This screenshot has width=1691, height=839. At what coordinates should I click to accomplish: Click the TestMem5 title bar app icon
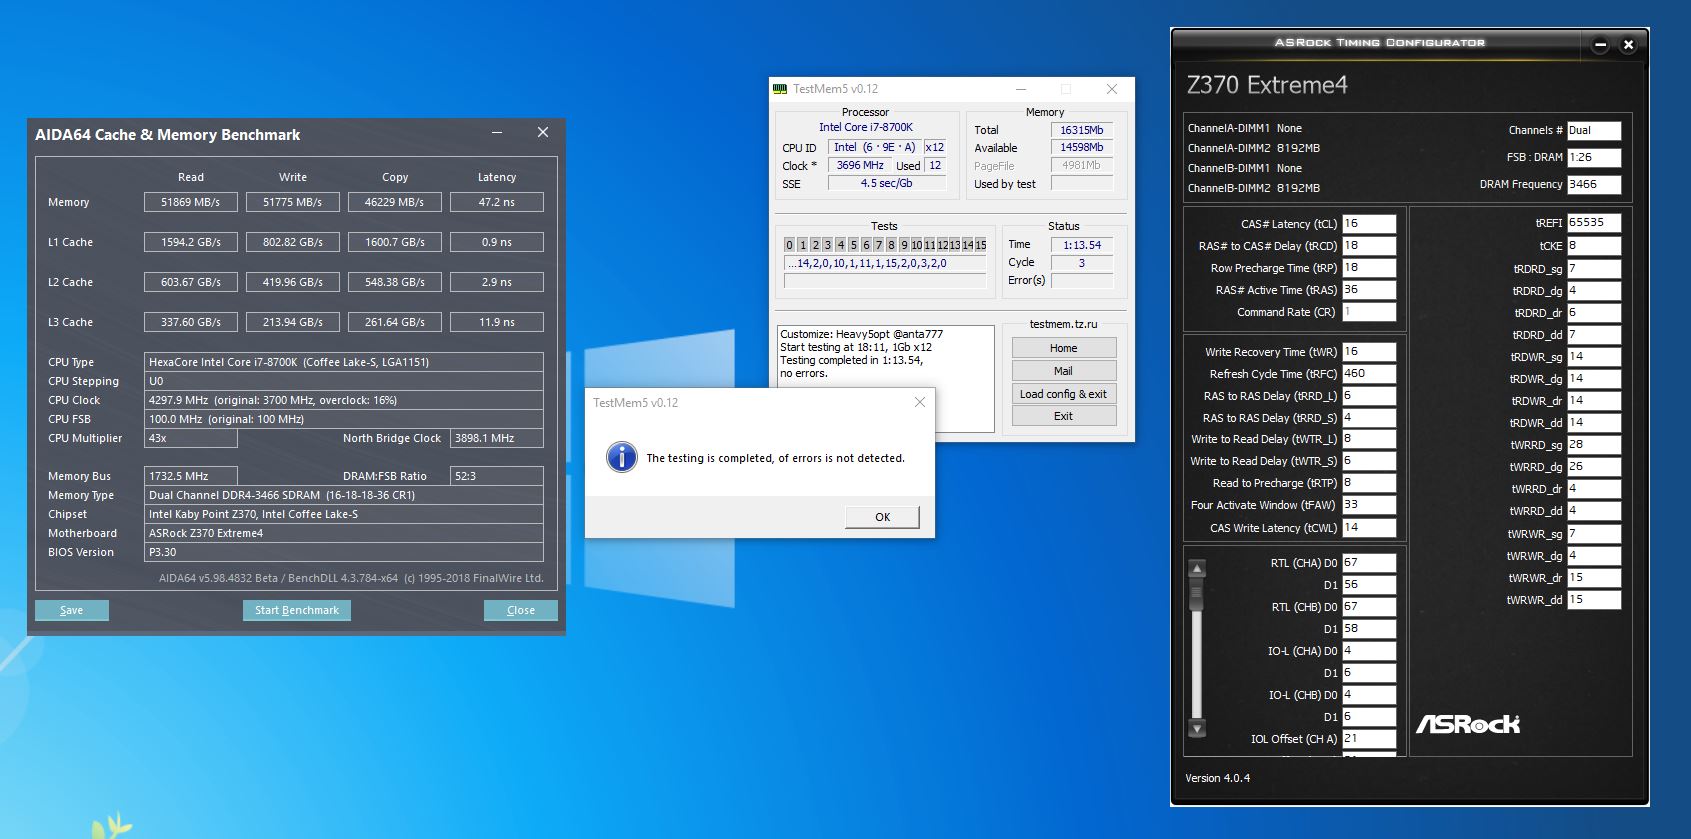point(780,89)
